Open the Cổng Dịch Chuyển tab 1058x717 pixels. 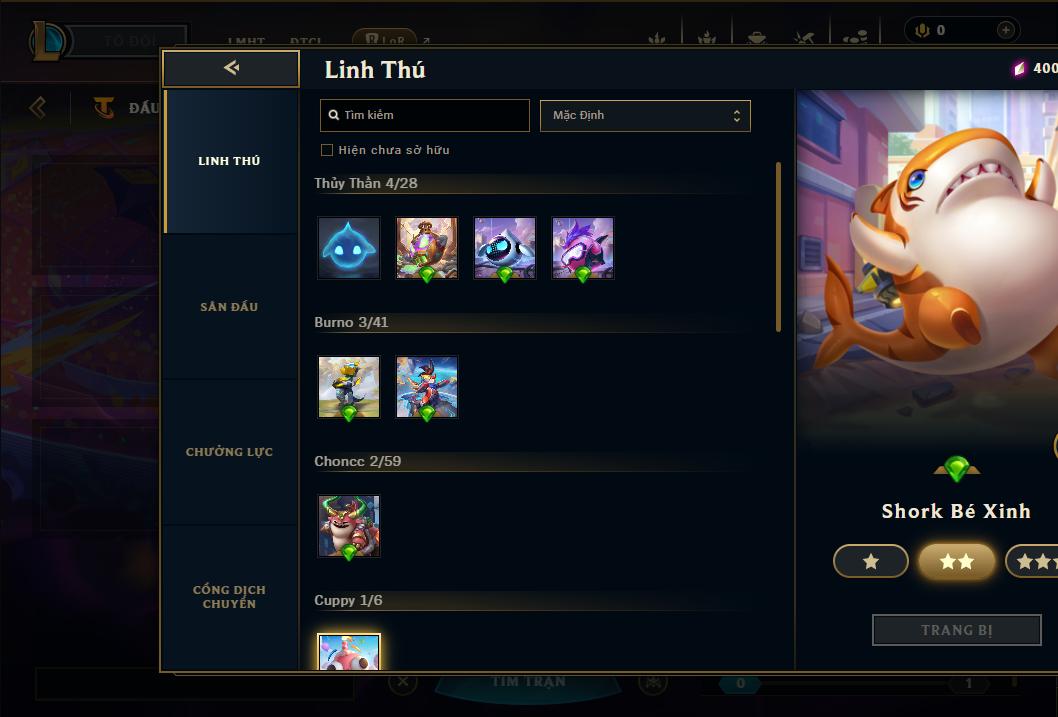click(x=229, y=597)
